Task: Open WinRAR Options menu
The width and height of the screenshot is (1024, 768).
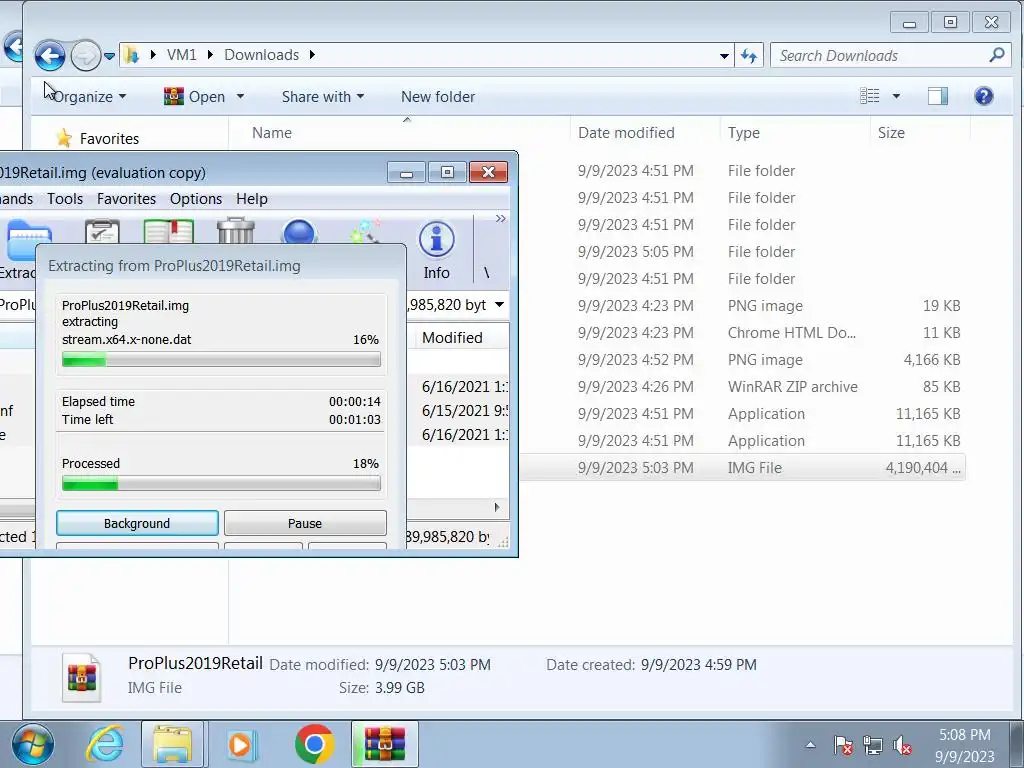Action: [x=196, y=199]
